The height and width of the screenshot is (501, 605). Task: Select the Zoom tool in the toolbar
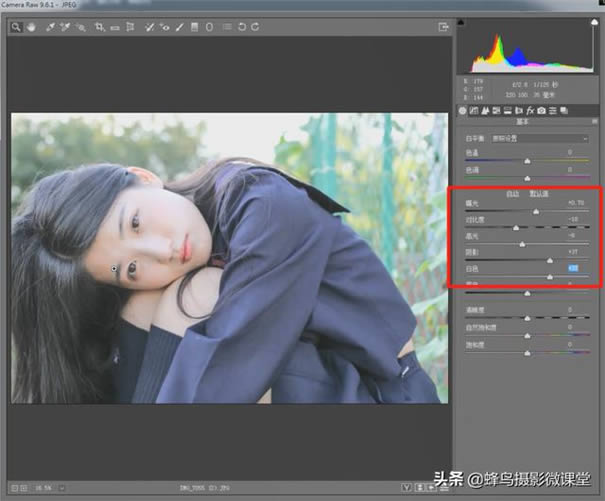pyautogui.click(x=17, y=27)
